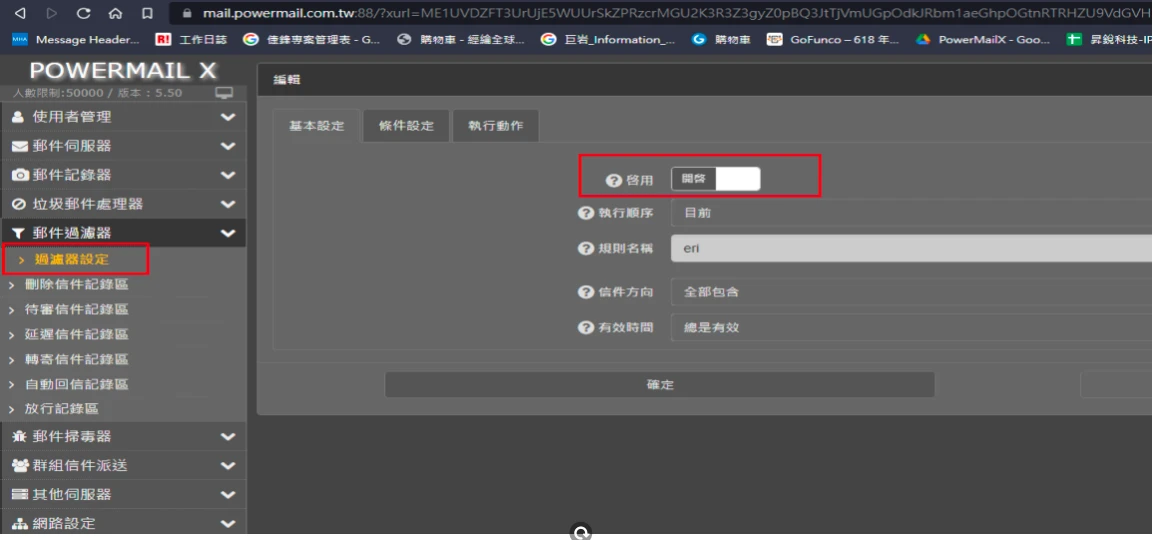Open the Message Header bookmark
Viewport: 1156px width, 540px height.
(x=76, y=40)
